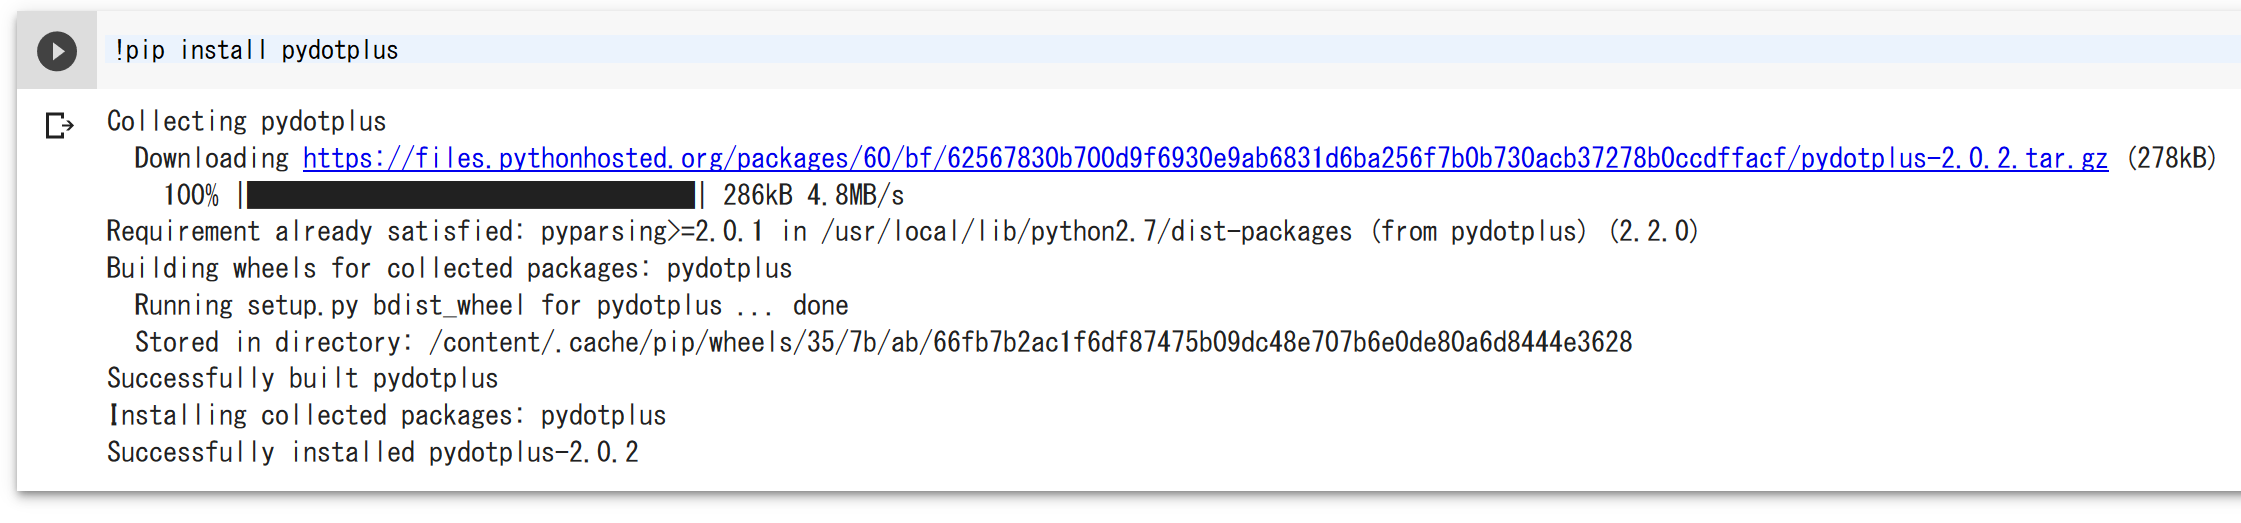Select the Stored in directory path line
Image resolution: width=2241 pixels, height=523 pixels.
883,342
